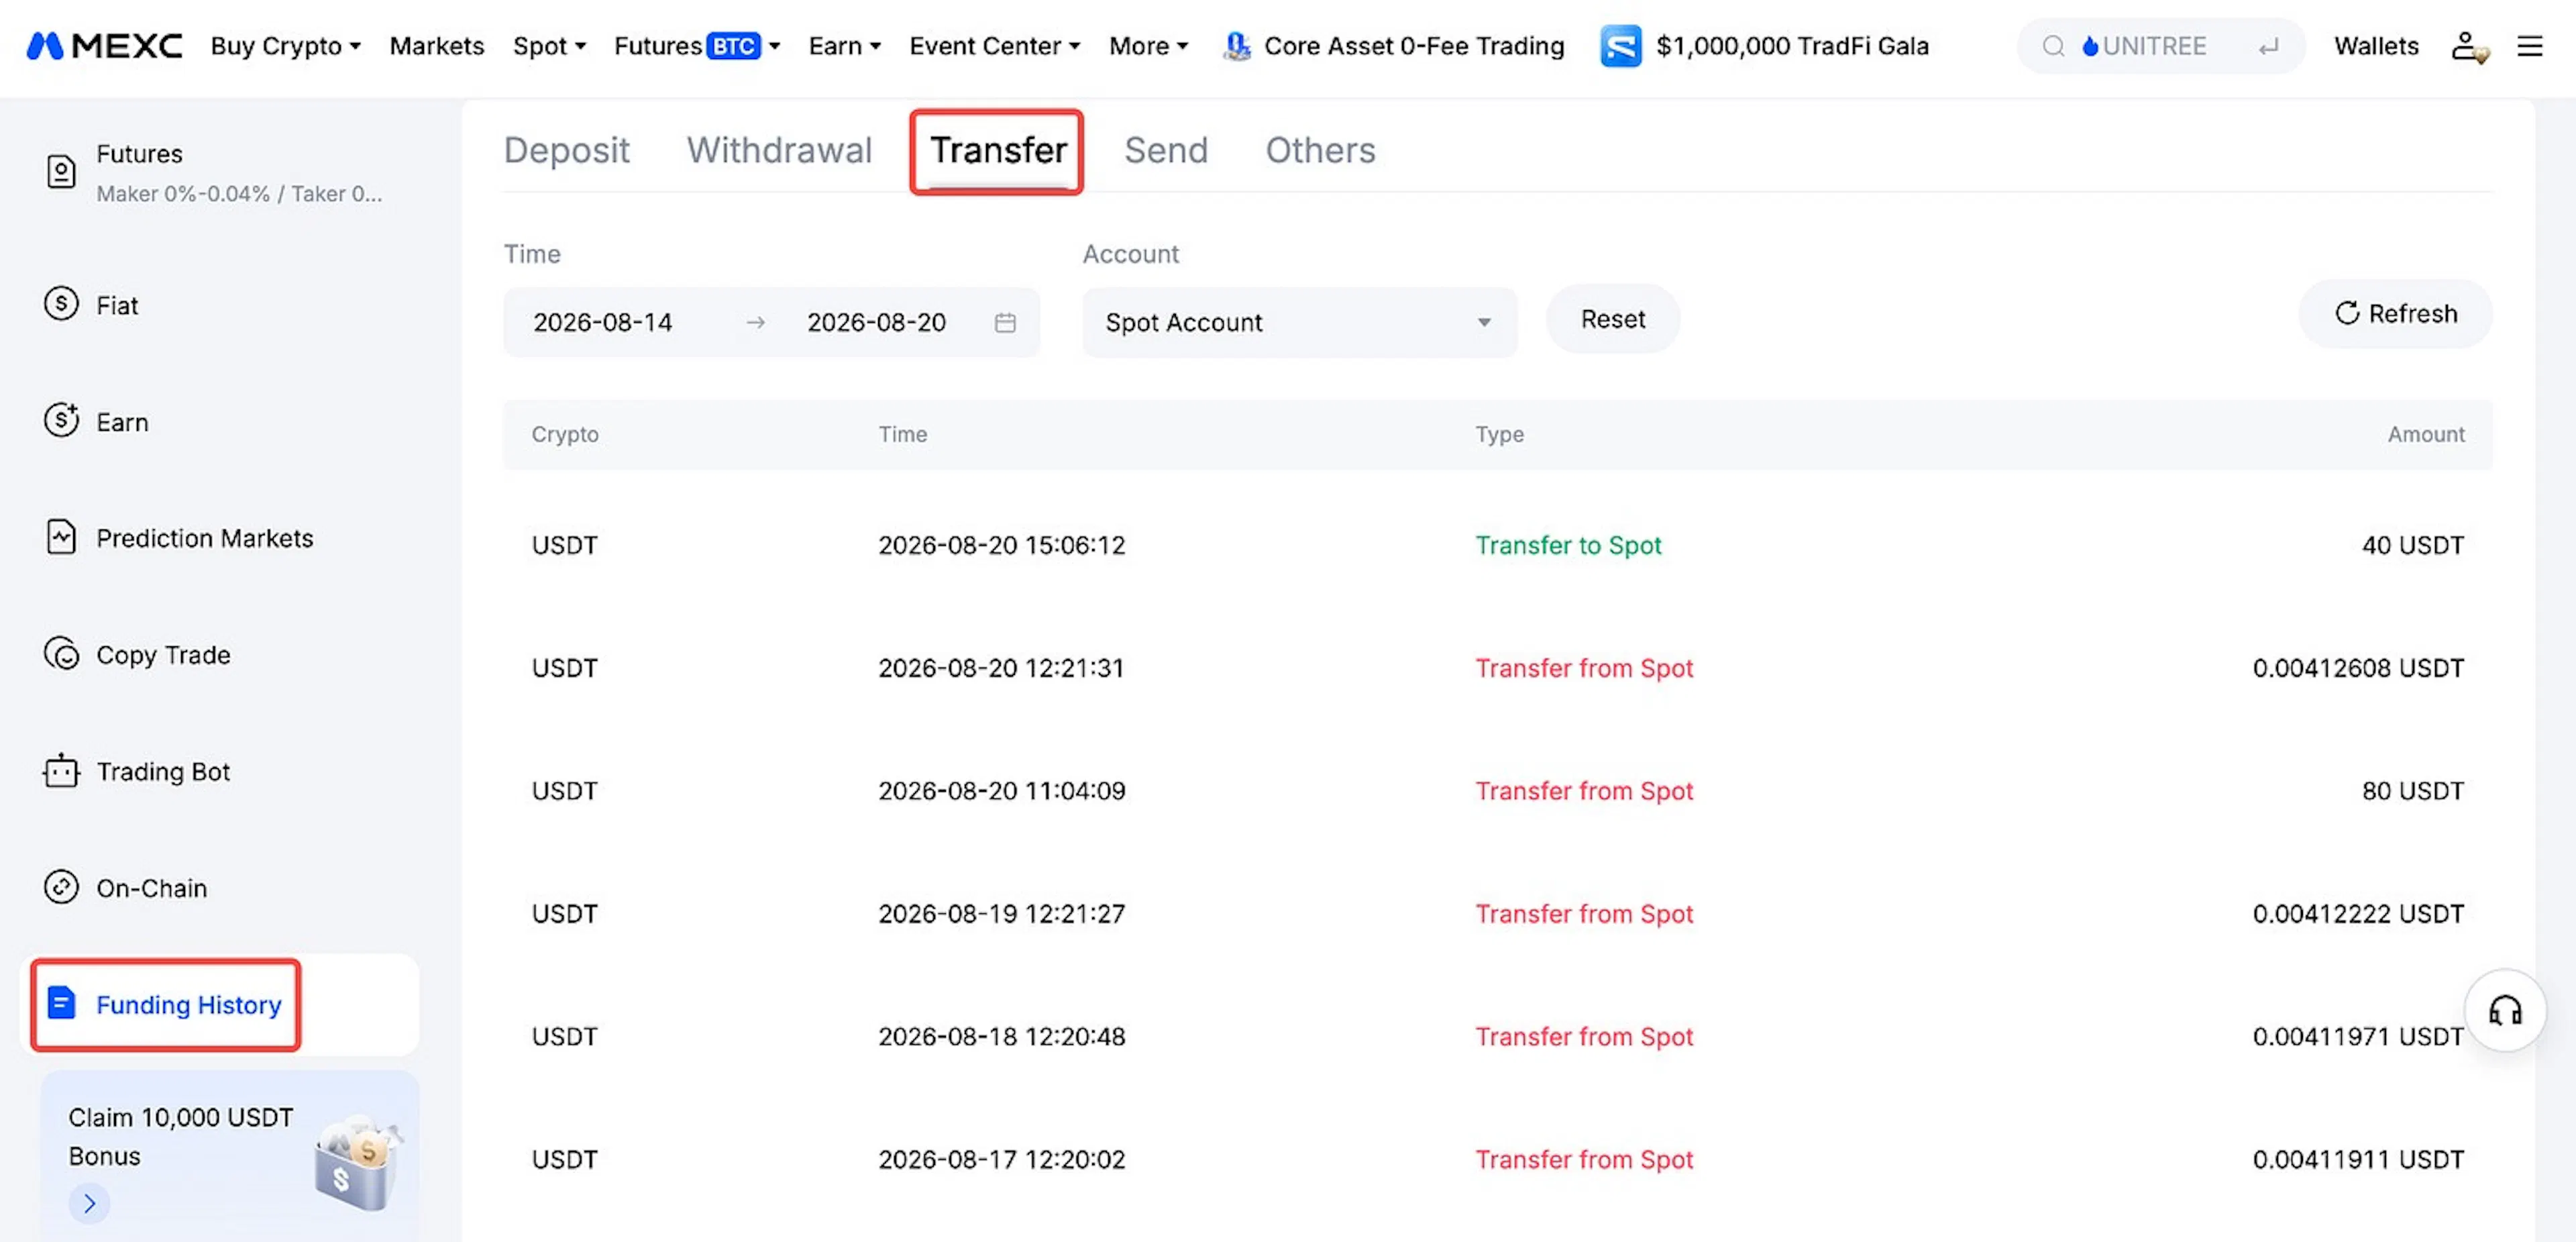The width and height of the screenshot is (2576, 1242).
Task: Expand the More menu
Action: coord(1148,46)
